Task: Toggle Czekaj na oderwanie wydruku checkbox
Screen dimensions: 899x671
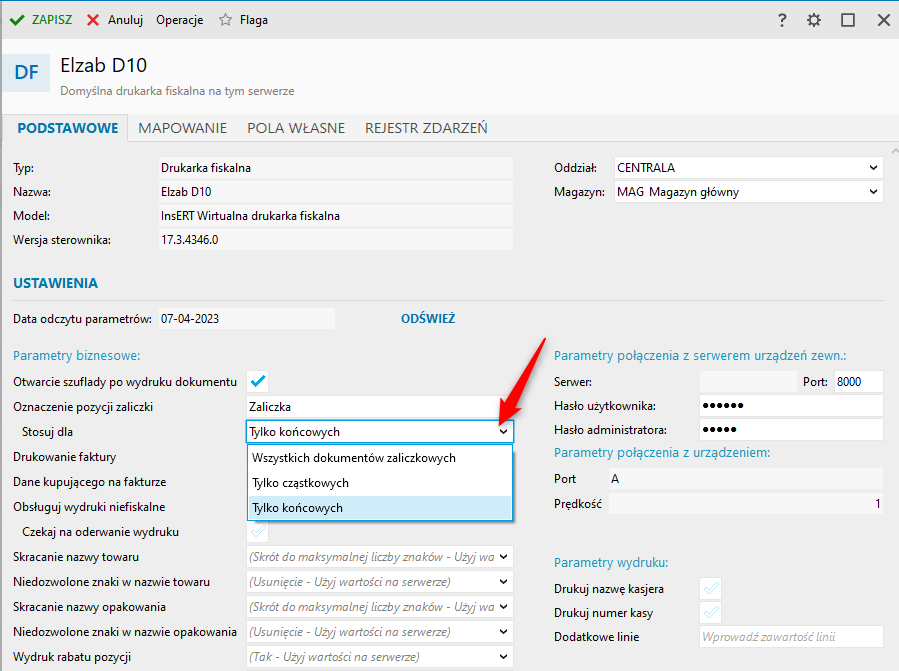Action: [x=258, y=532]
